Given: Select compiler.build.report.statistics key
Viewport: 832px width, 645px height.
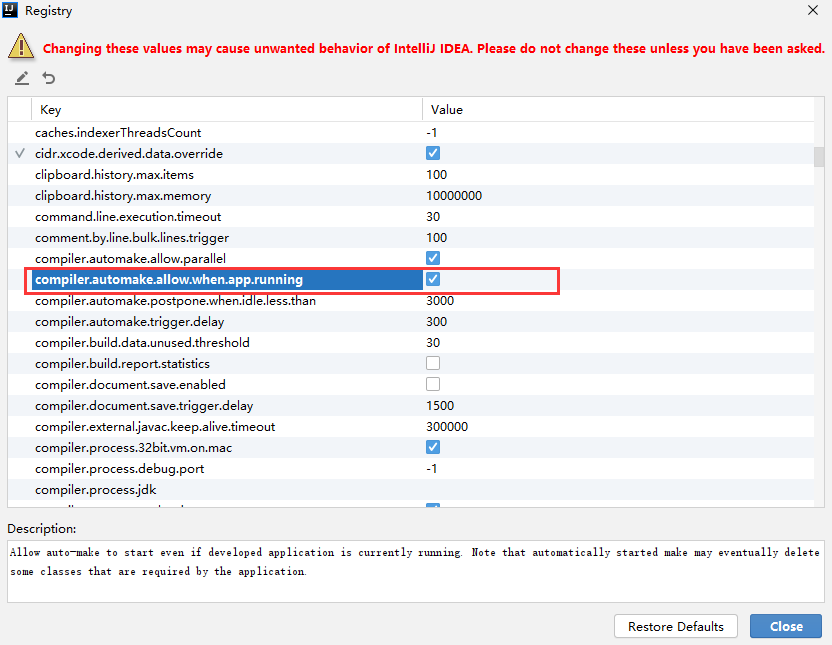Looking at the screenshot, I should click(x=122, y=364).
